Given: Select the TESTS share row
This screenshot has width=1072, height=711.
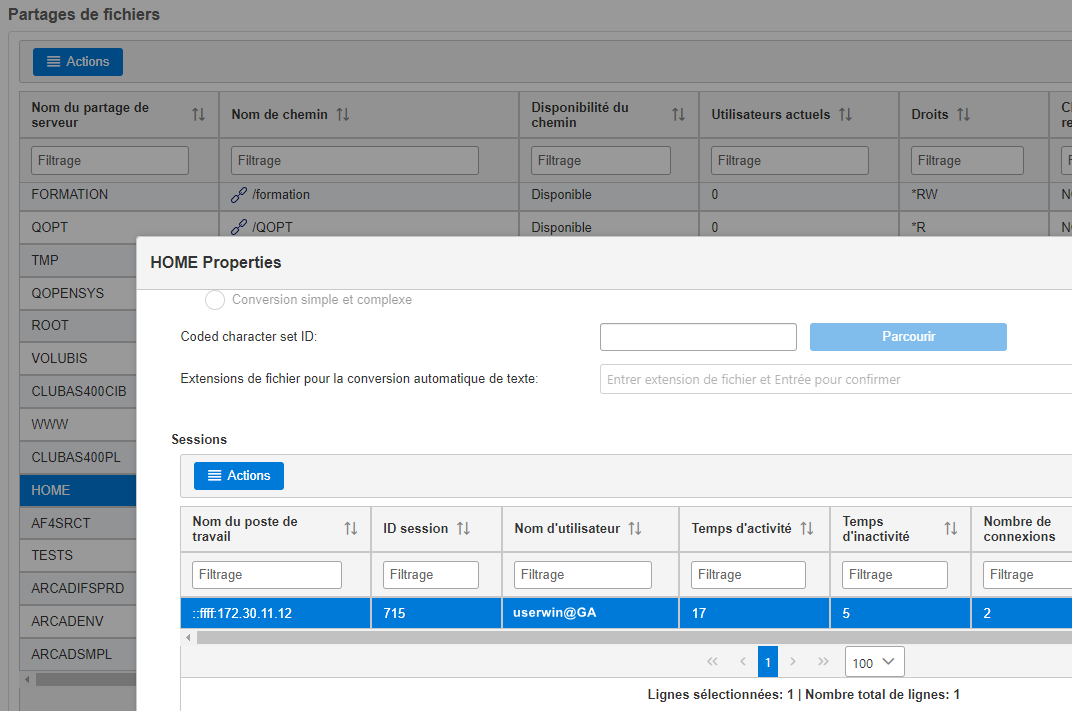Looking at the screenshot, I should (x=78, y=555).
